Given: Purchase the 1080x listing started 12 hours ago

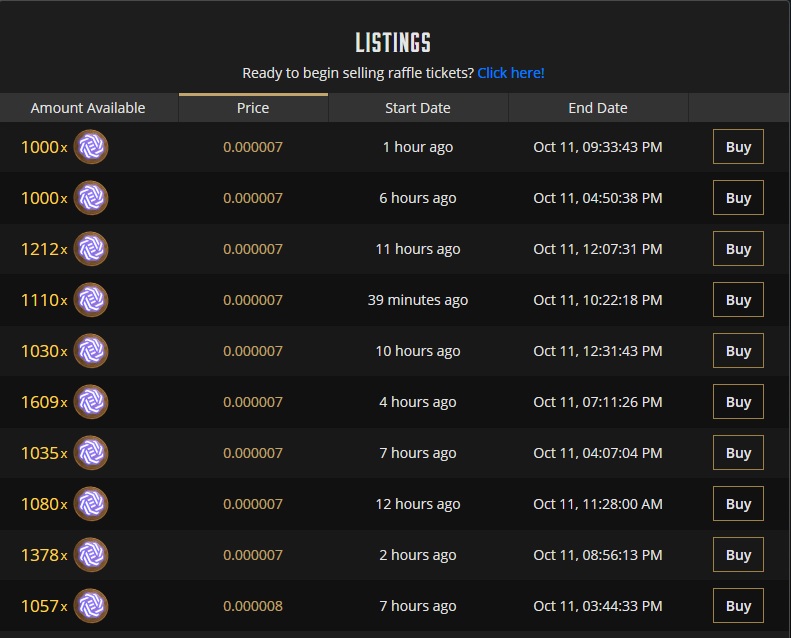Looking at the screenshot, I should coord(738,504).
